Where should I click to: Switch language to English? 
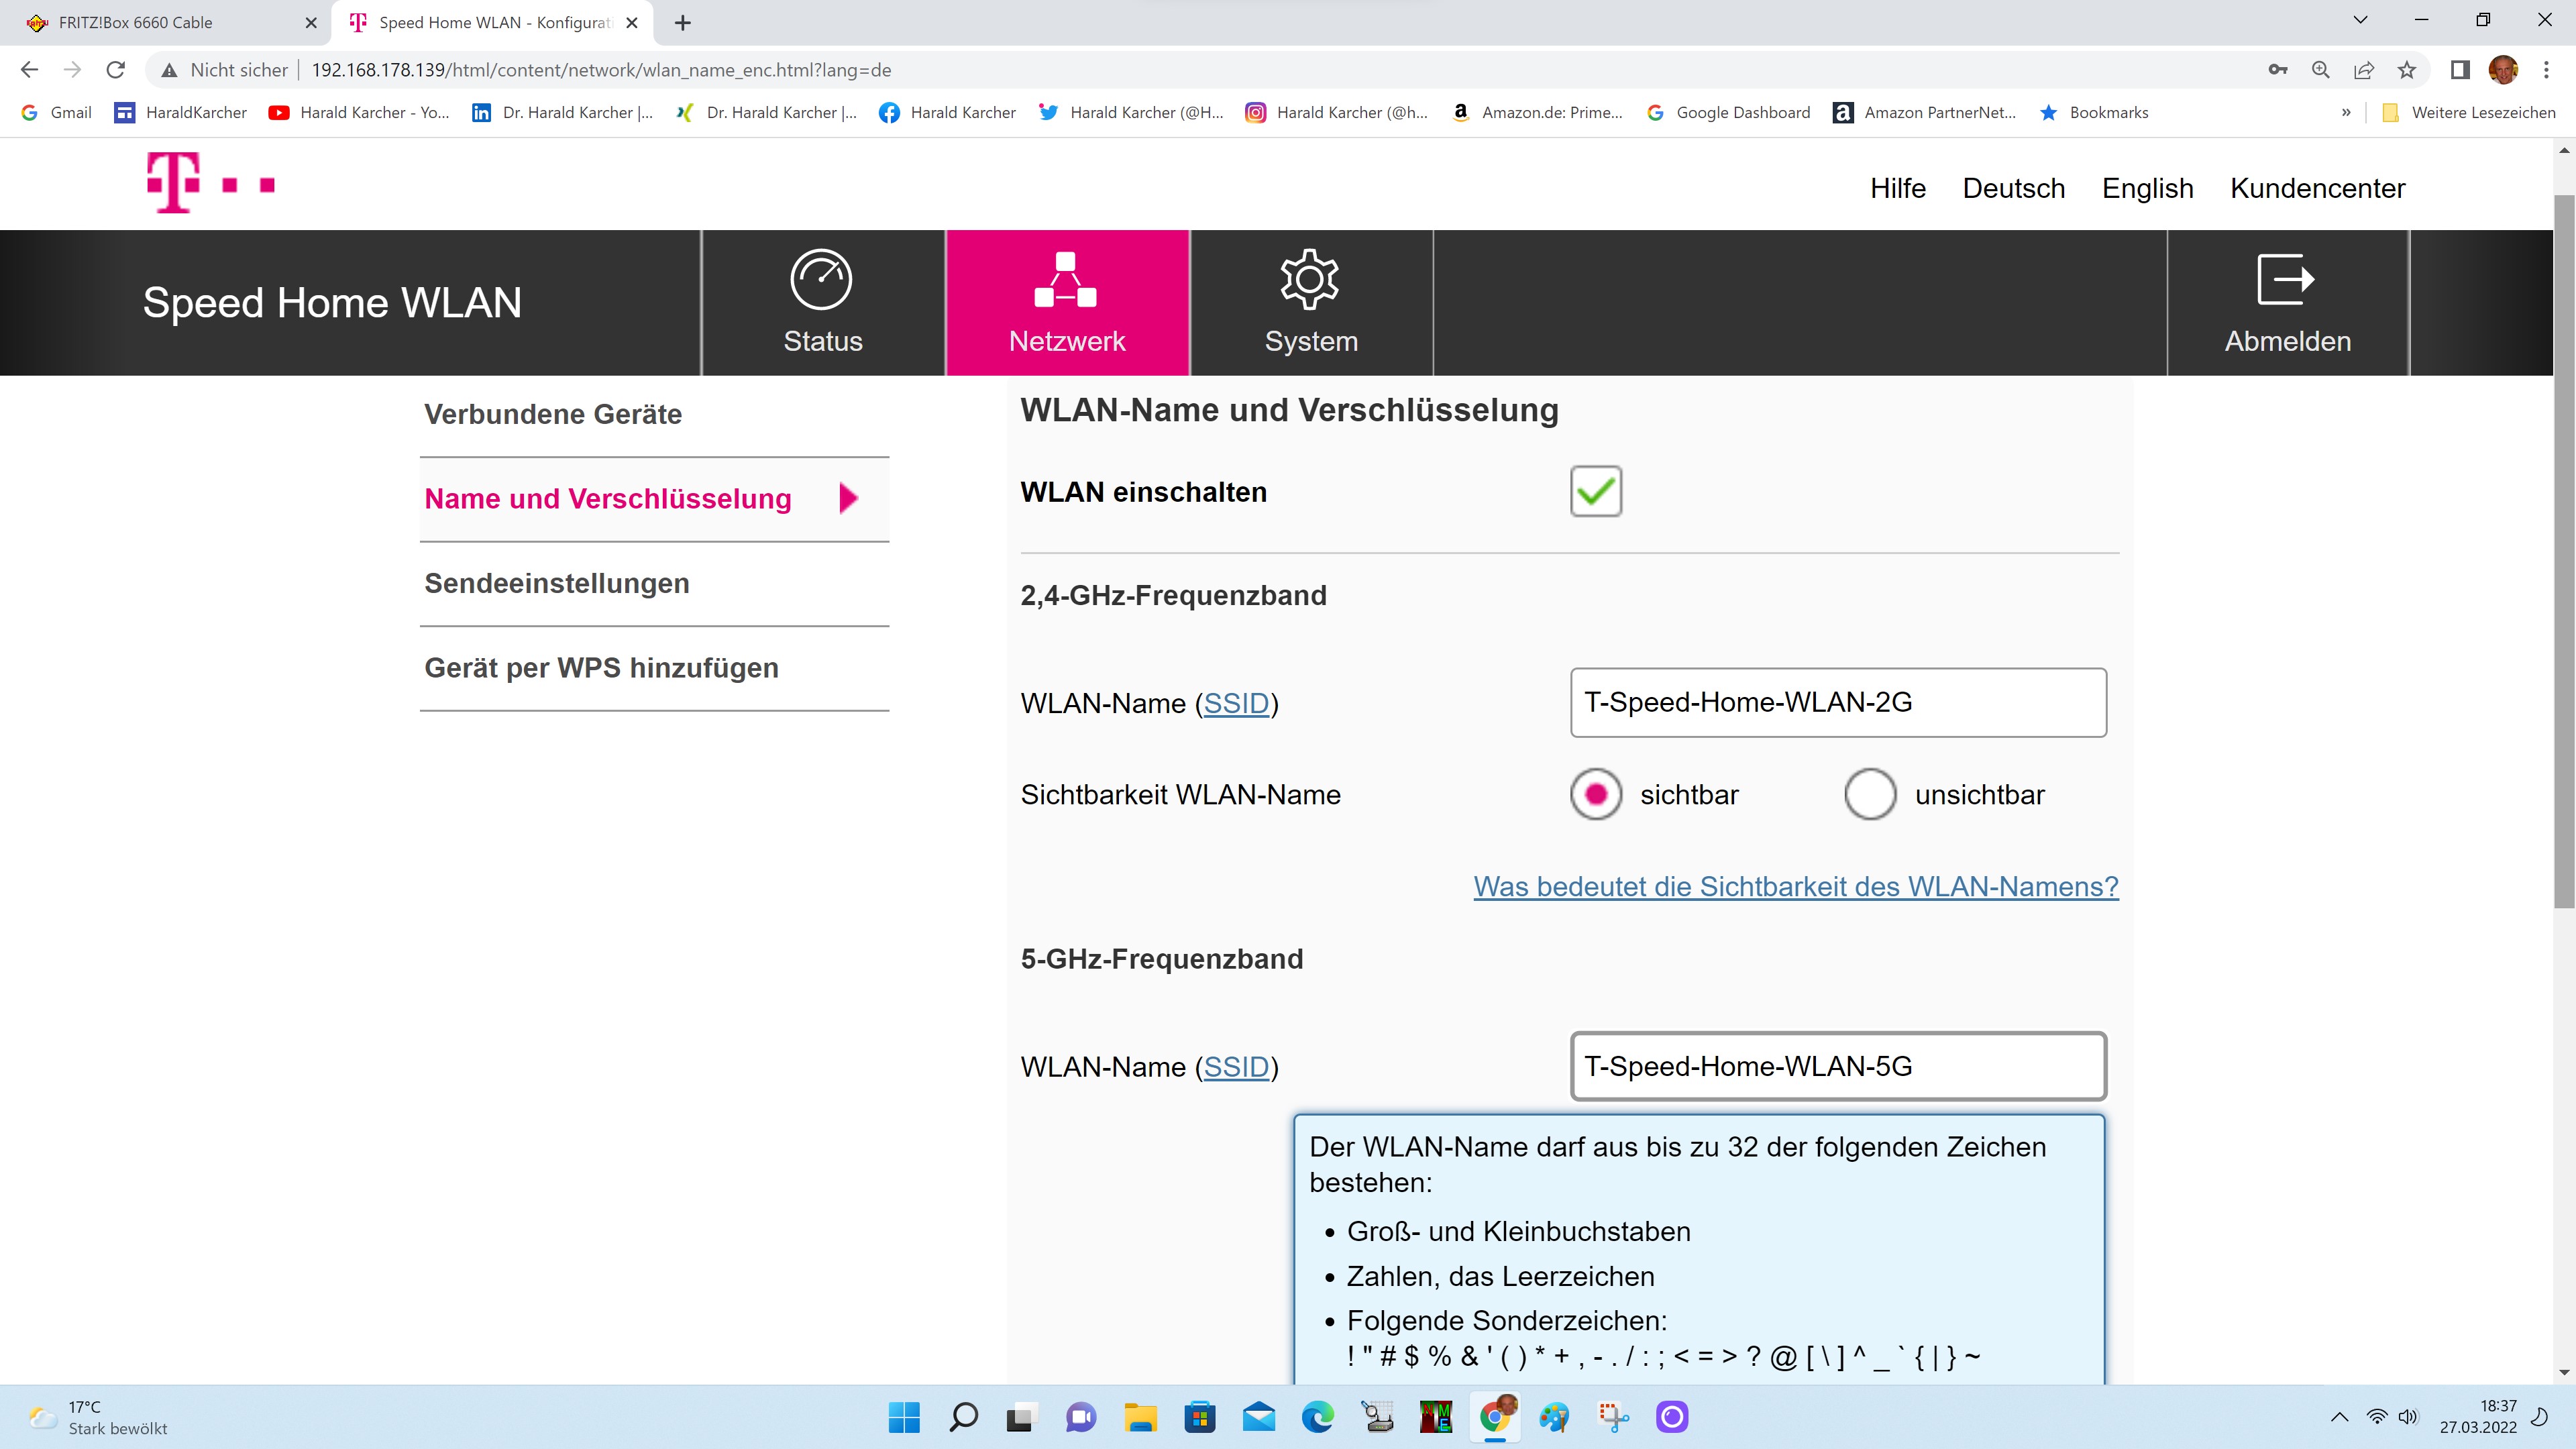coord(2147,188)
